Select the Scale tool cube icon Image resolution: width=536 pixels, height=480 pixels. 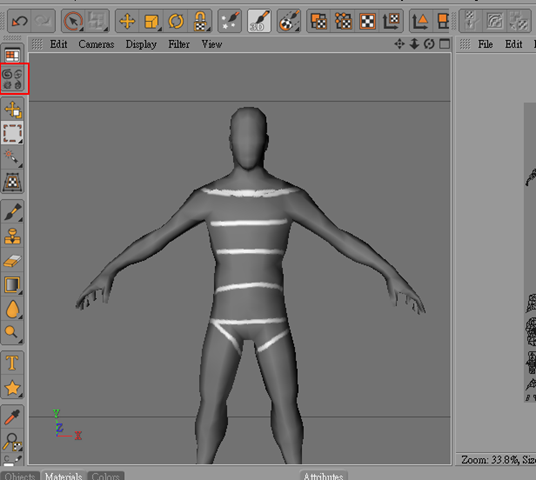[x=151, y=22]
